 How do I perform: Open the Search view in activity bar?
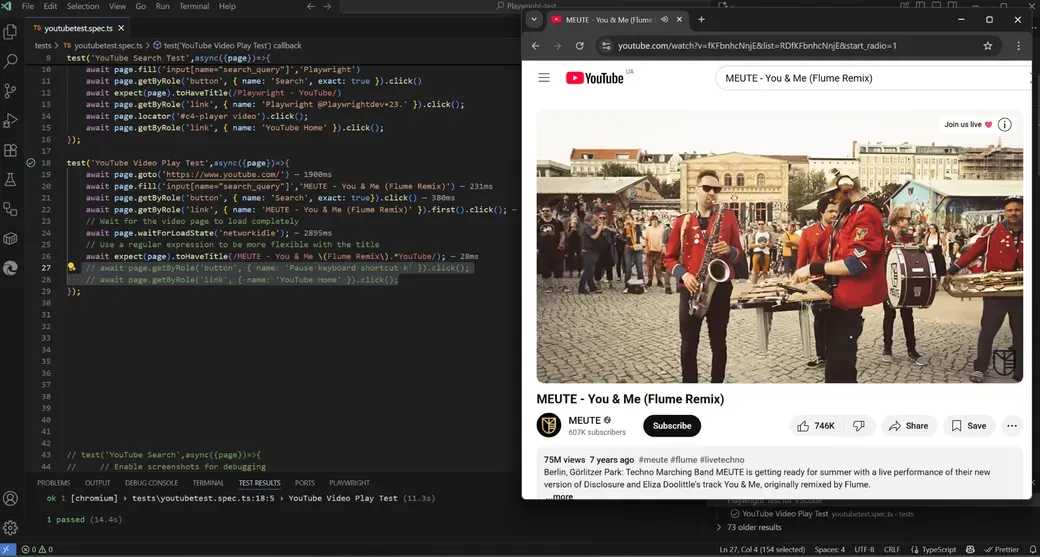pyautogui.click(x=10, y=61)
